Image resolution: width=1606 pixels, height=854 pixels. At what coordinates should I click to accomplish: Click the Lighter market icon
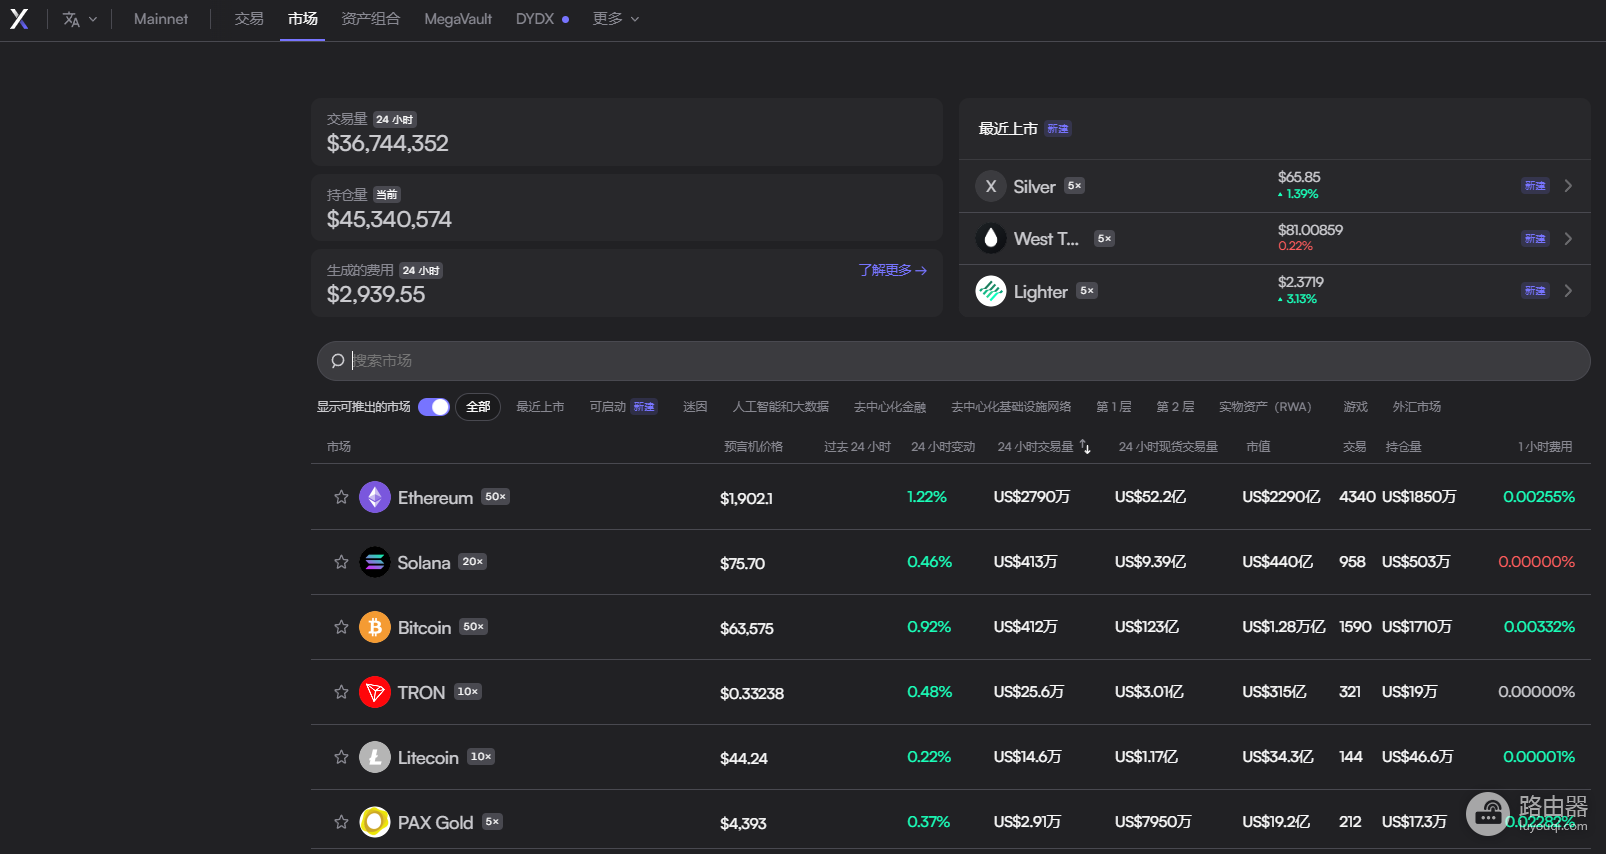[991, 291]
